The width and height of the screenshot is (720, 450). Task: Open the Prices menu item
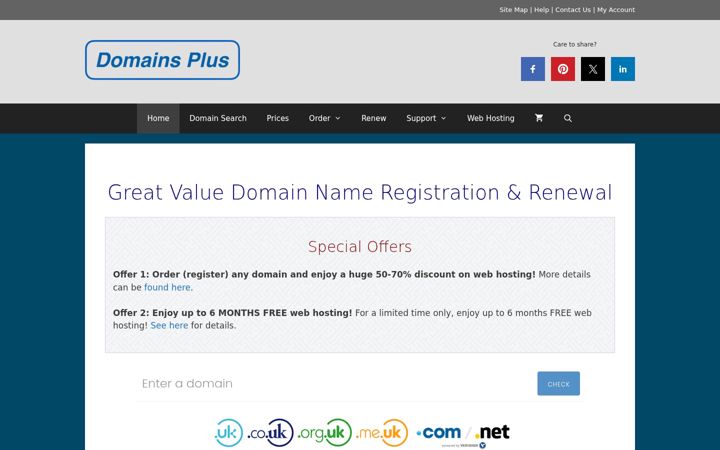pos(277,118)
